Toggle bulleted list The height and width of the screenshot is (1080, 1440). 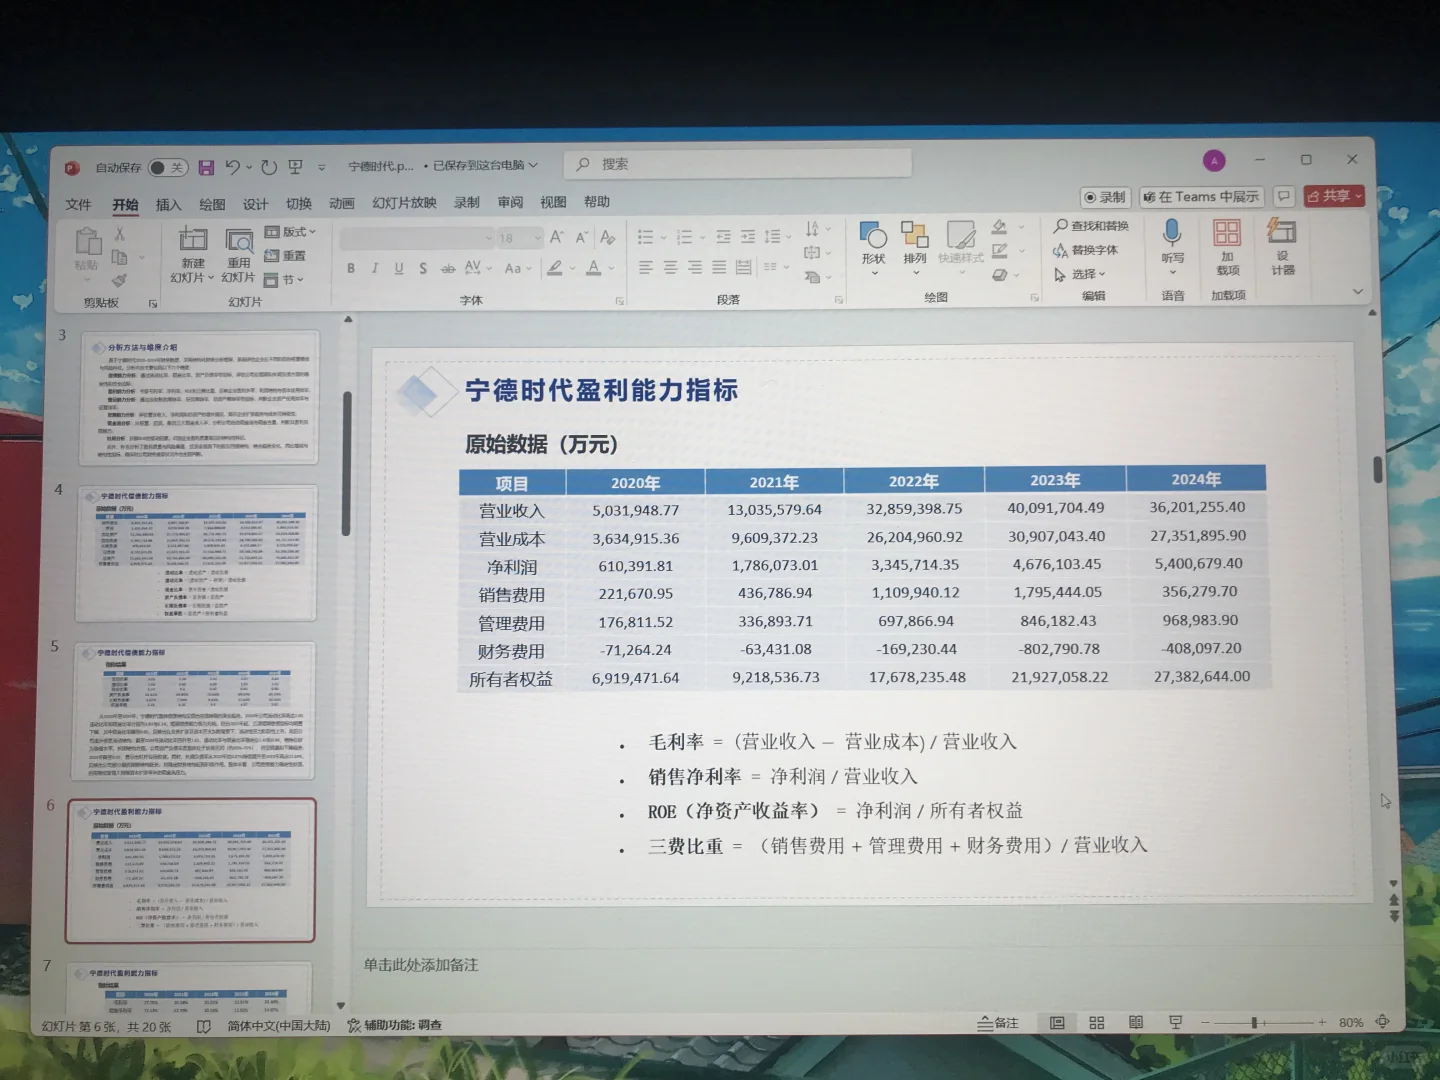(x=645, y=237)
